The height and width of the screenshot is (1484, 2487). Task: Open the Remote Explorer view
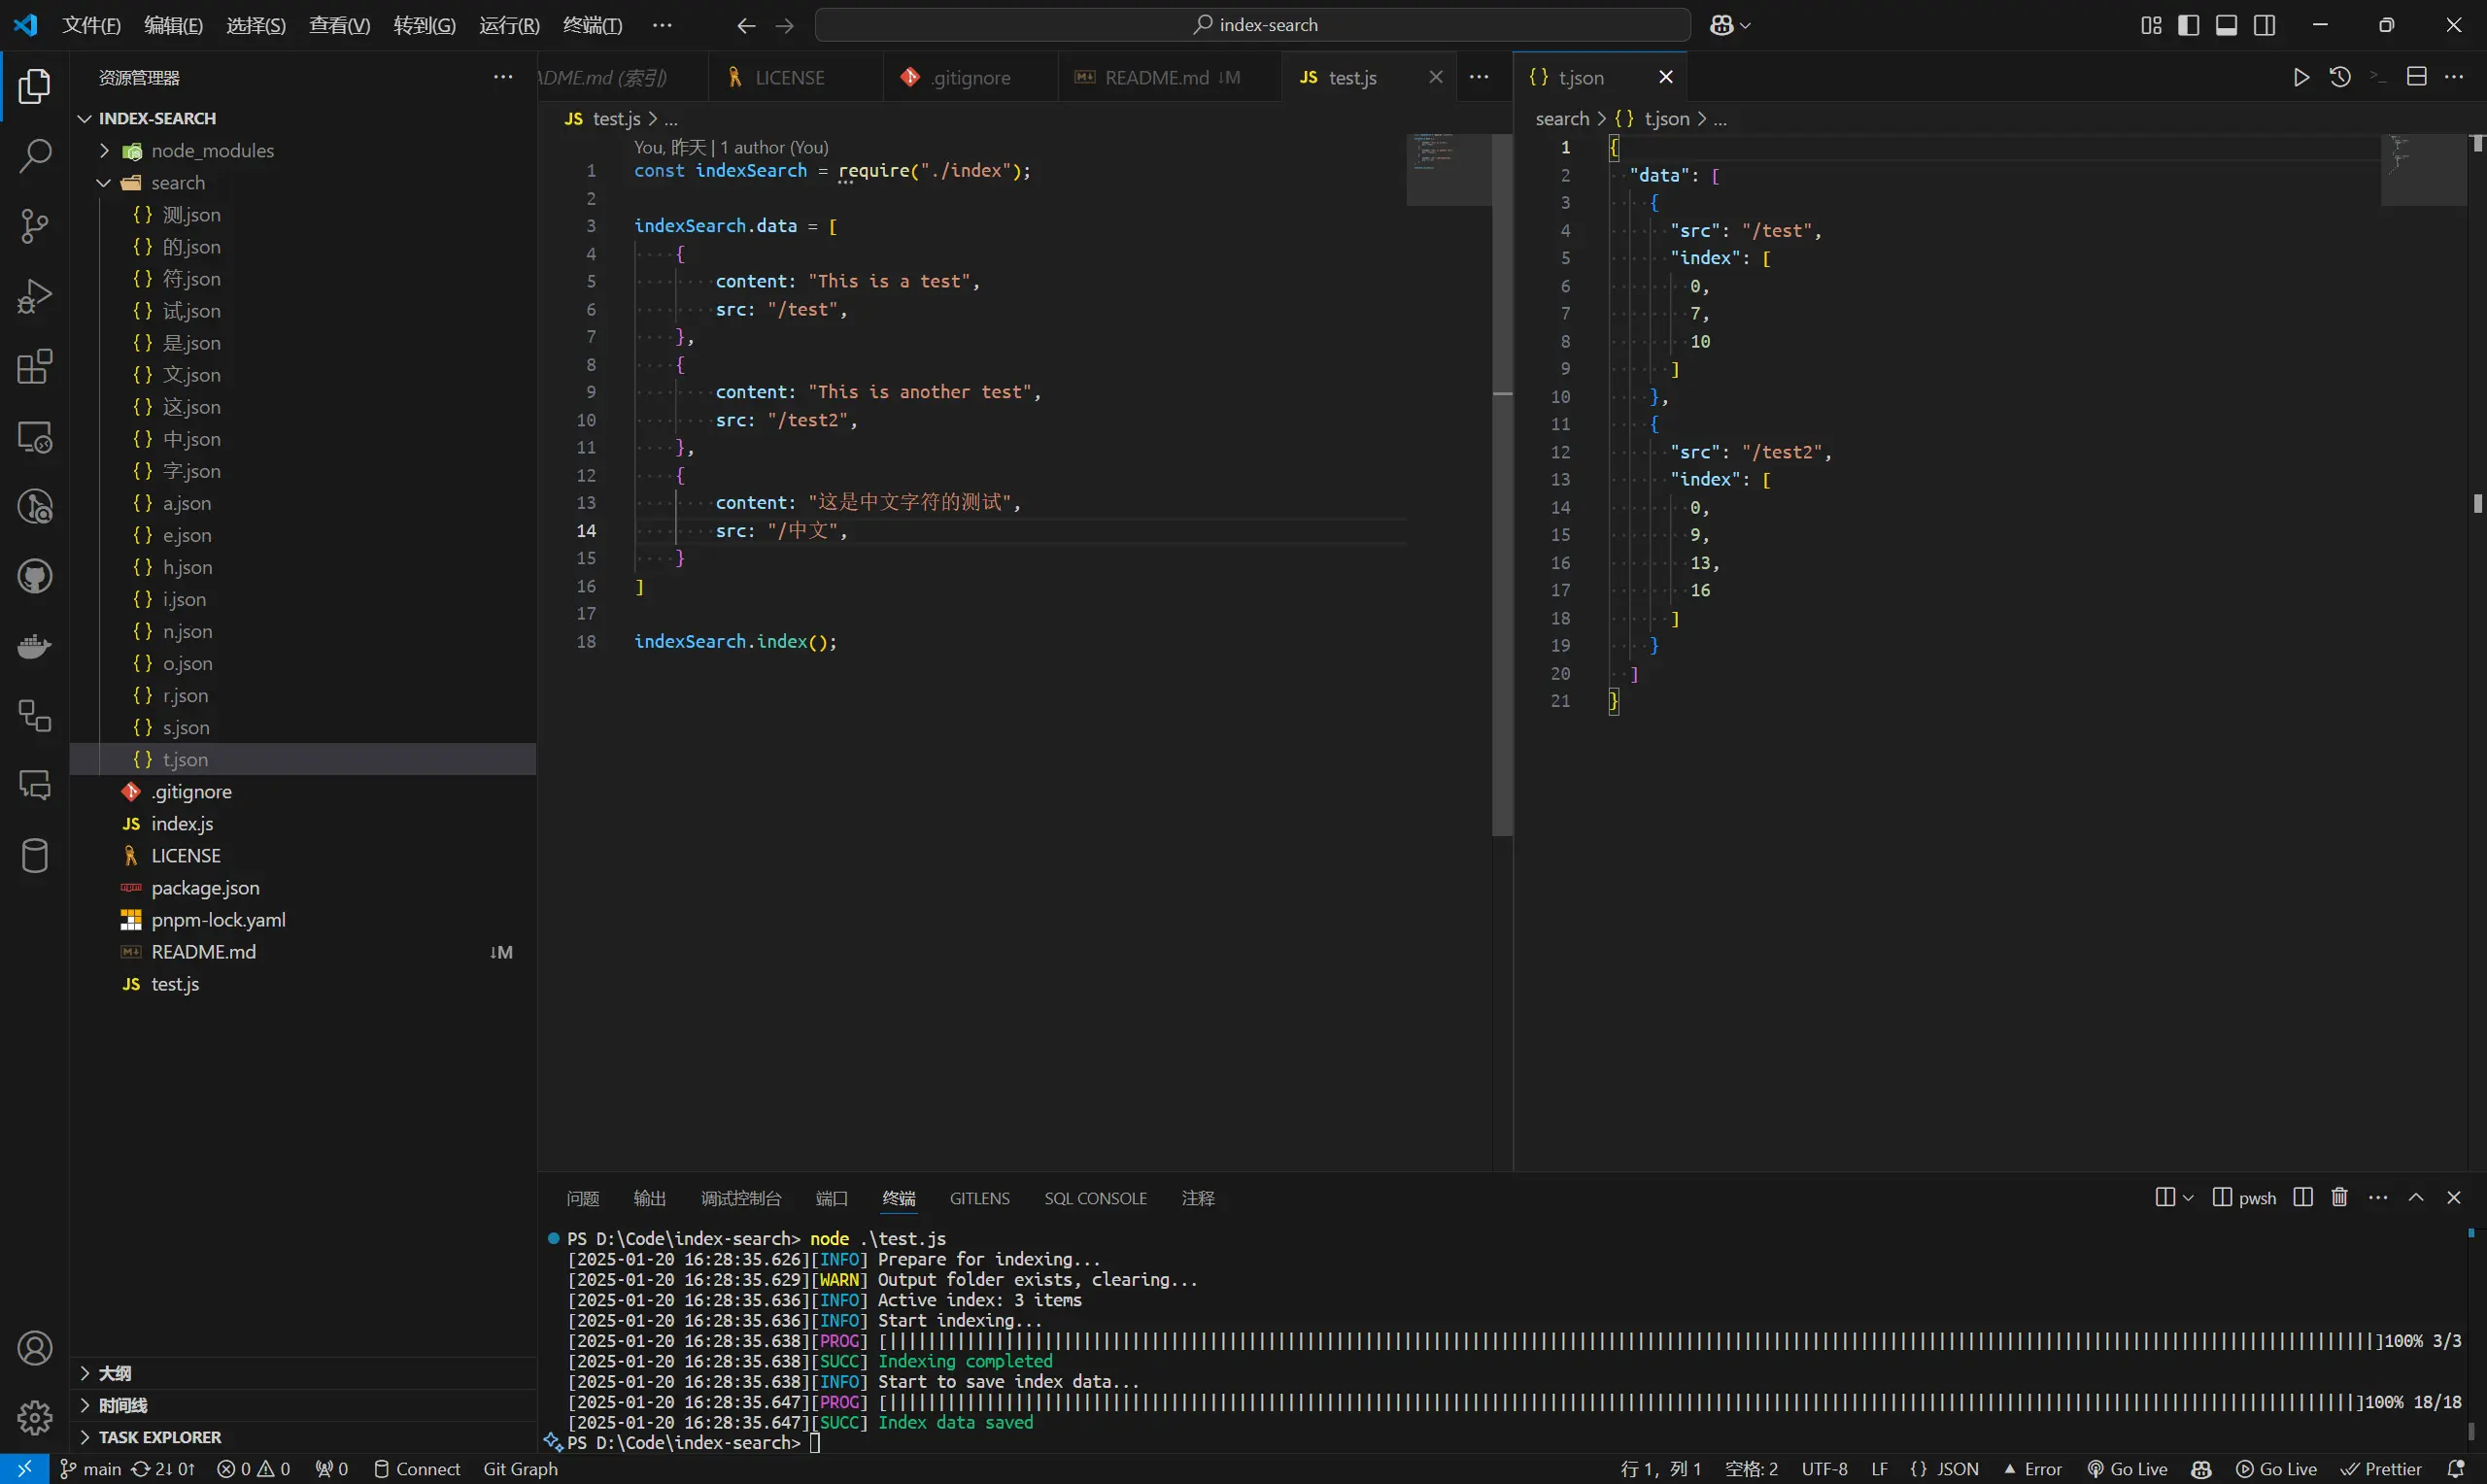(35, 437)
